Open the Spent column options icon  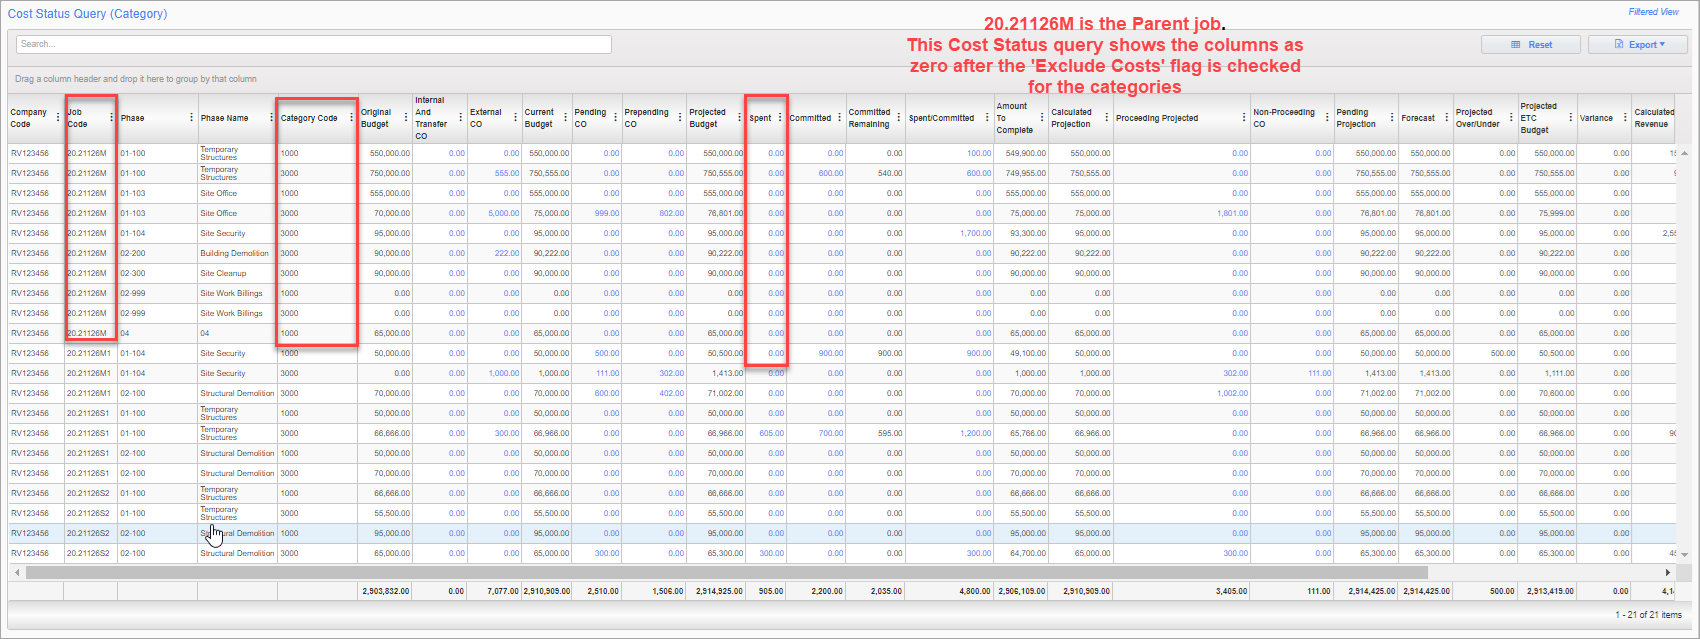780,118
